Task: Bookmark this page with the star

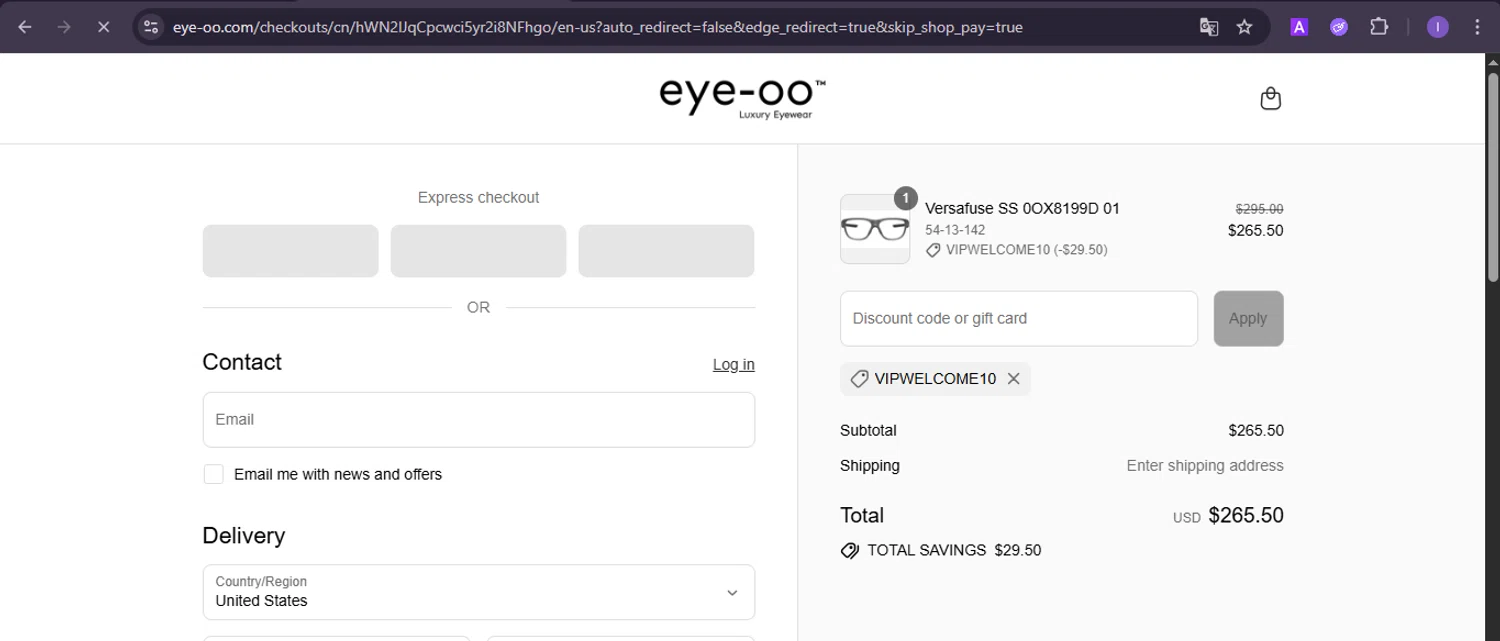Action: pos(1244,27)
